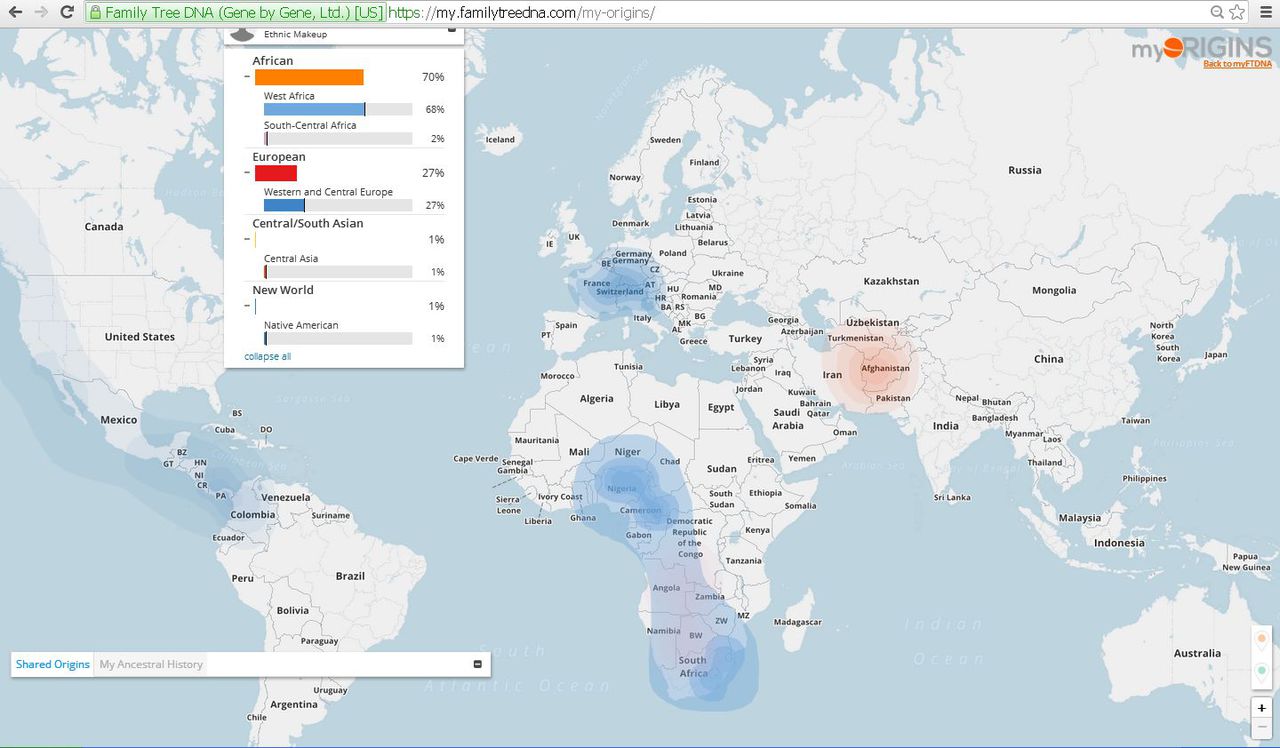This screenshot has height=748, width=1280.
Task: Click the Canada label on map
Action: click(x=104, y=227)
